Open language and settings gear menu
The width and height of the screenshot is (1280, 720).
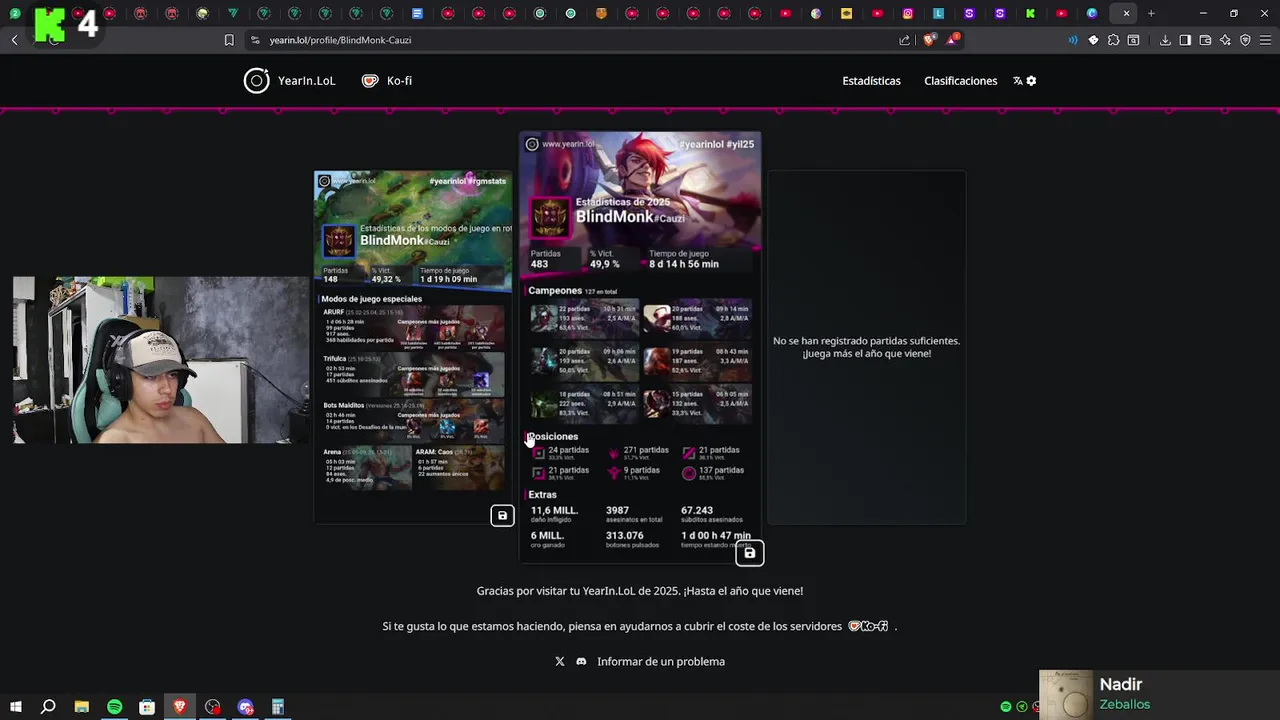(x=1025, y=81)
